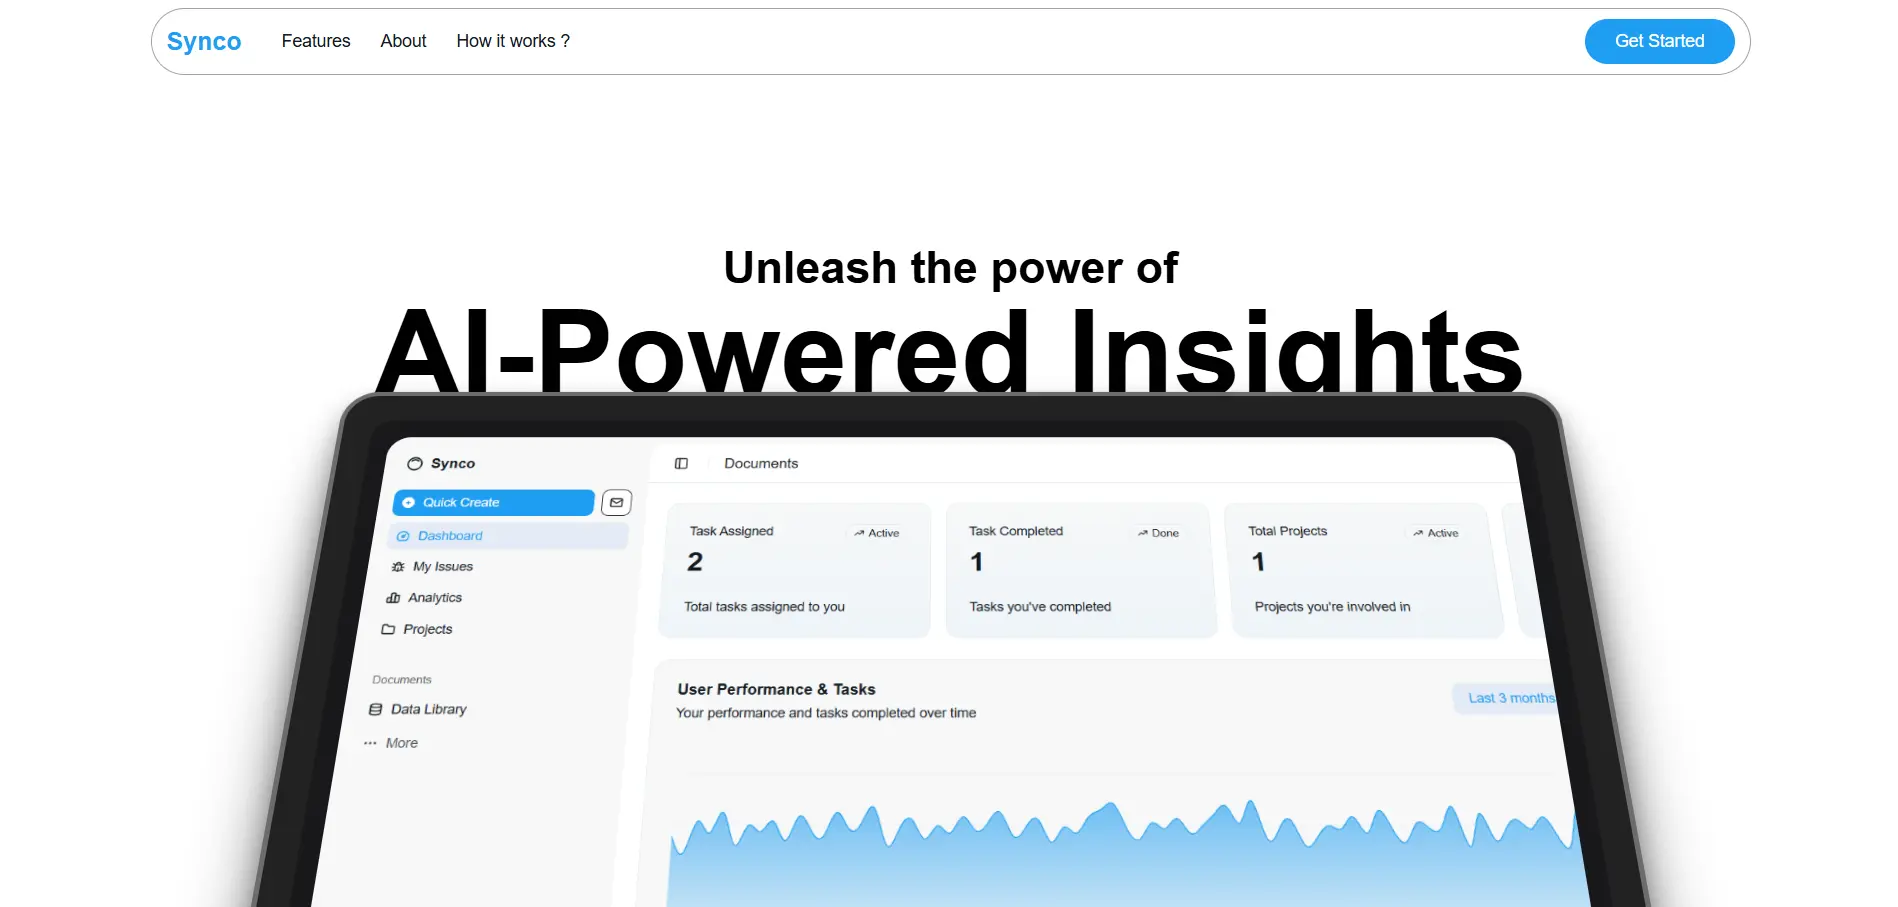Click the Synco logo in navbar
Screen dimensions: 1898x907
click(204, 41)
